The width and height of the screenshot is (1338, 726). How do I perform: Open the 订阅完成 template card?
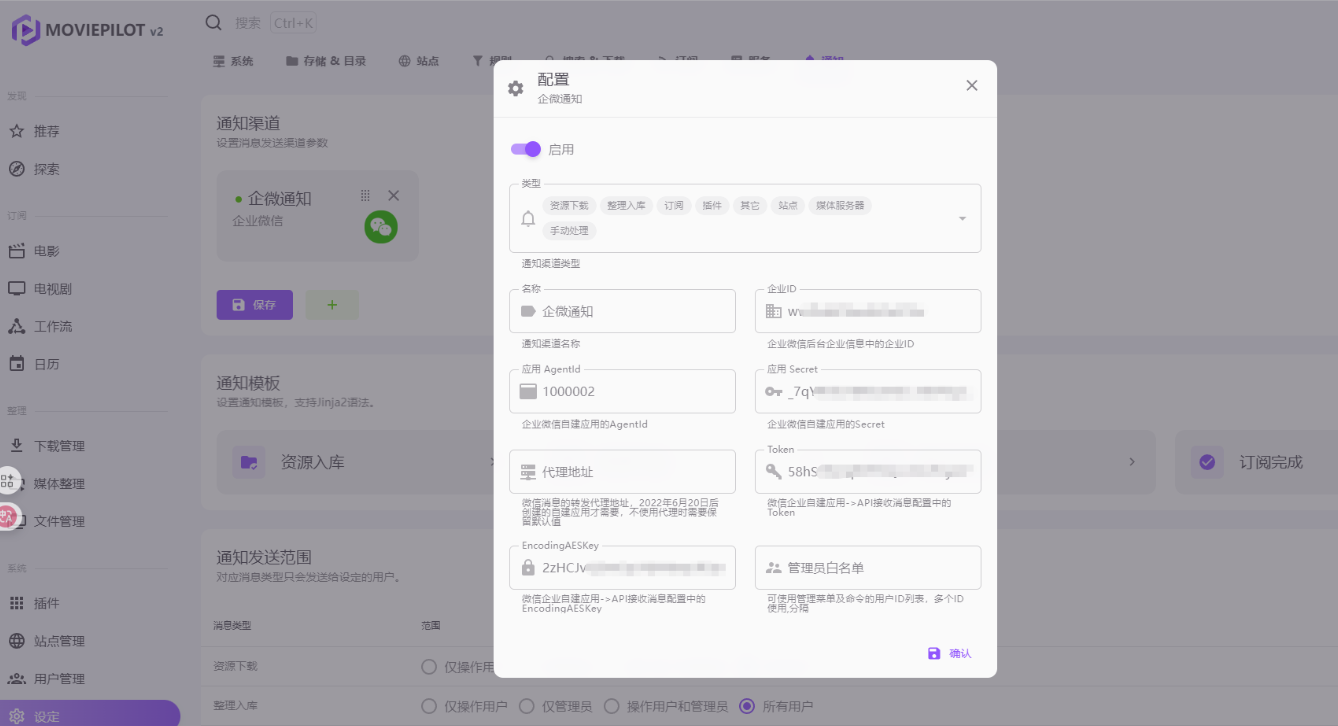pos(1256,462)
